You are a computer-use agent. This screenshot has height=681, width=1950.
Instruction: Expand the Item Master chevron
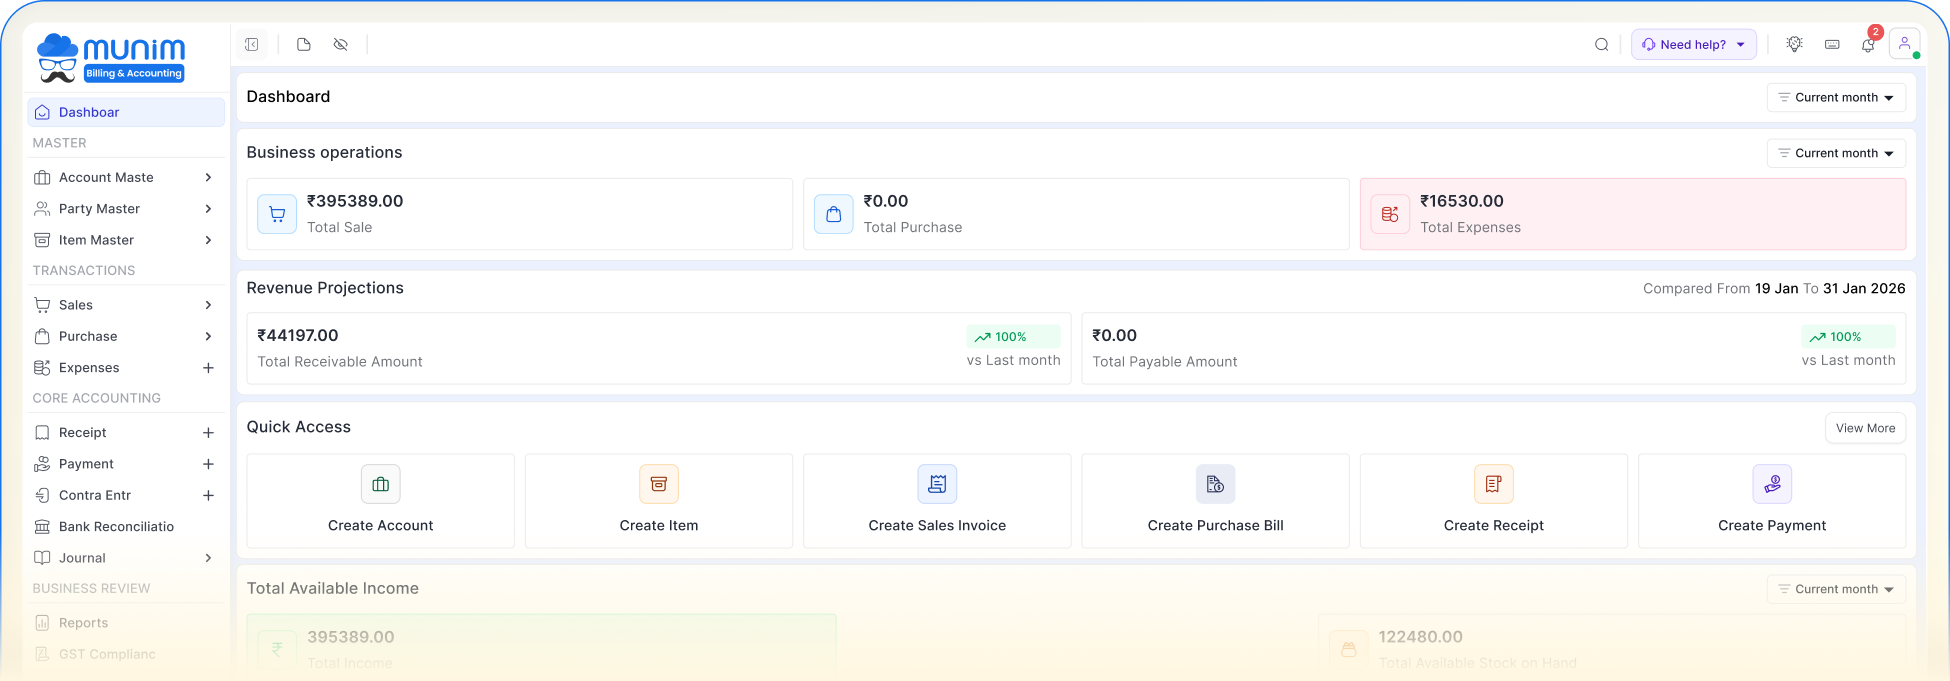coord(208,241)
